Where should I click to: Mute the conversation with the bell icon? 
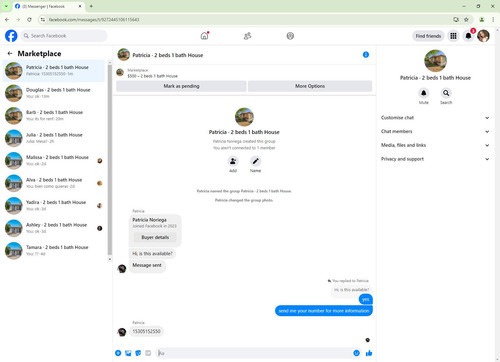[x=423, y=93]
